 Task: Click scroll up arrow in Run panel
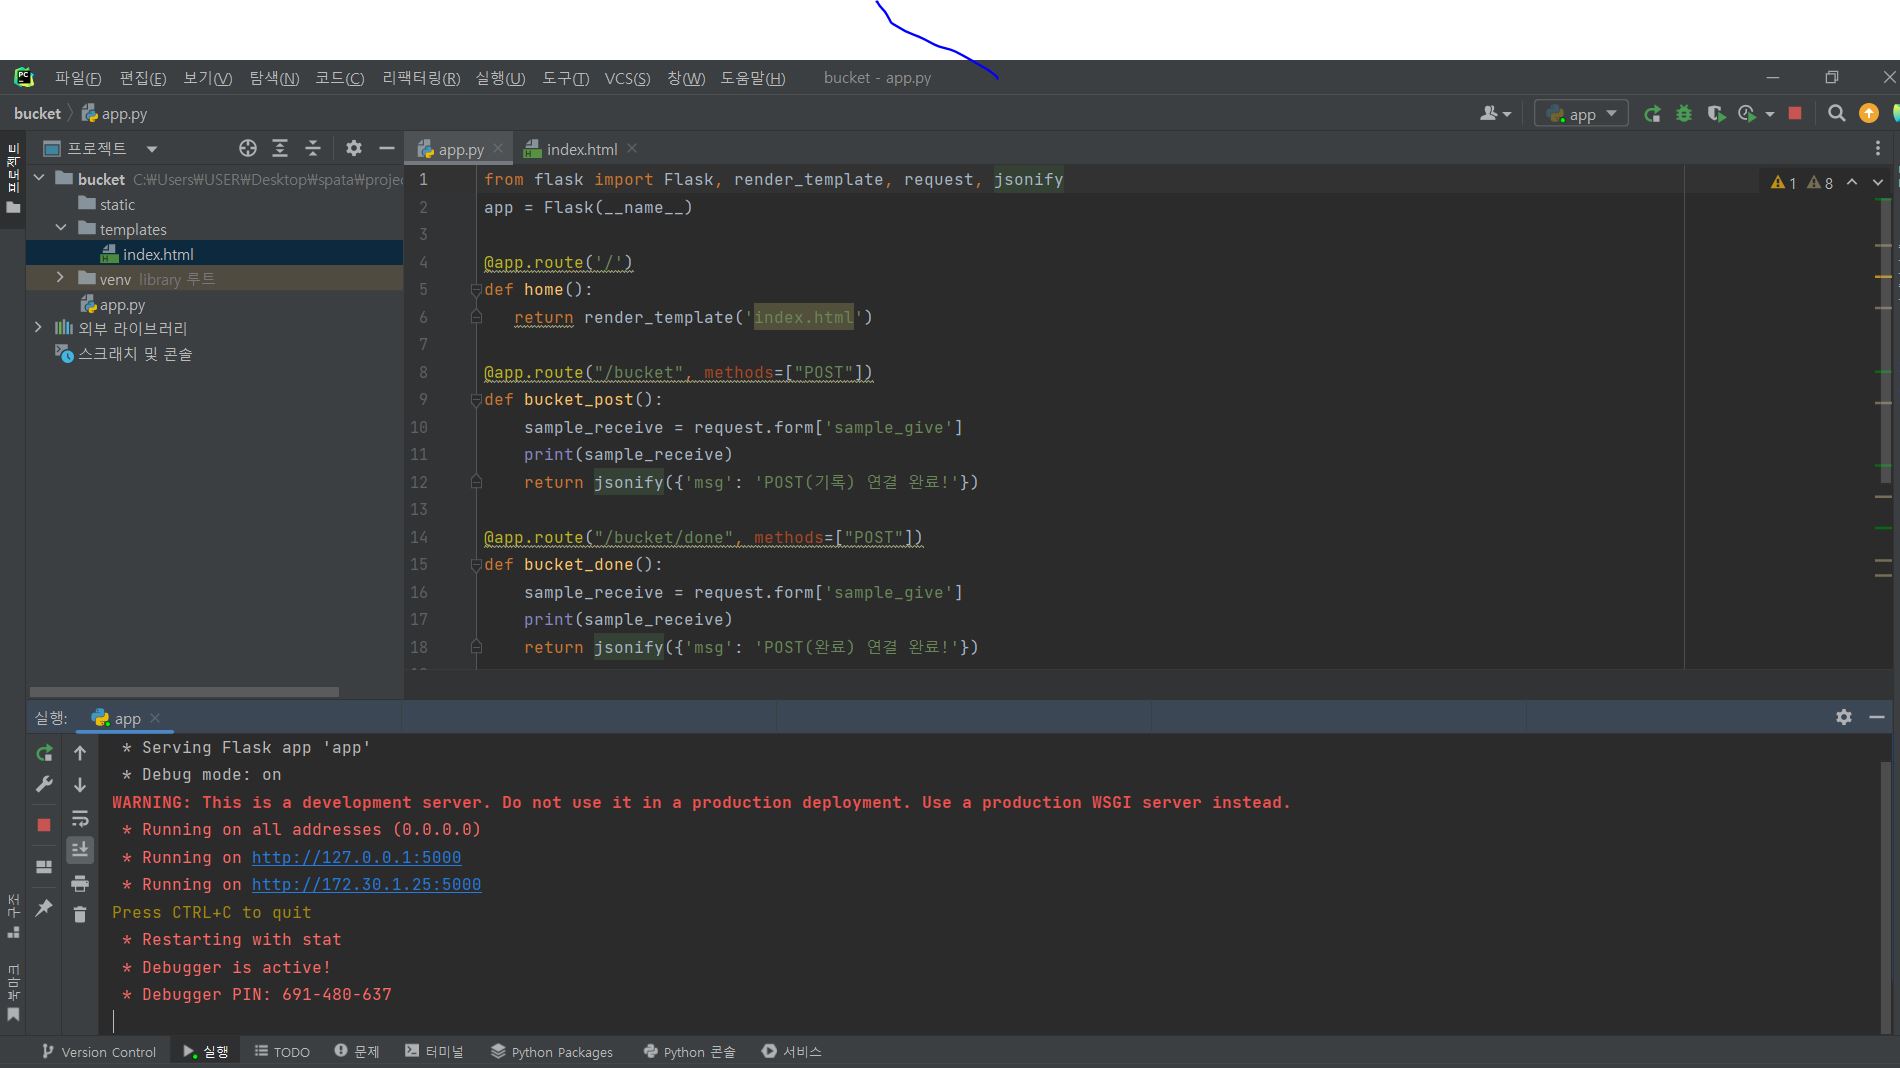[80, 753]
